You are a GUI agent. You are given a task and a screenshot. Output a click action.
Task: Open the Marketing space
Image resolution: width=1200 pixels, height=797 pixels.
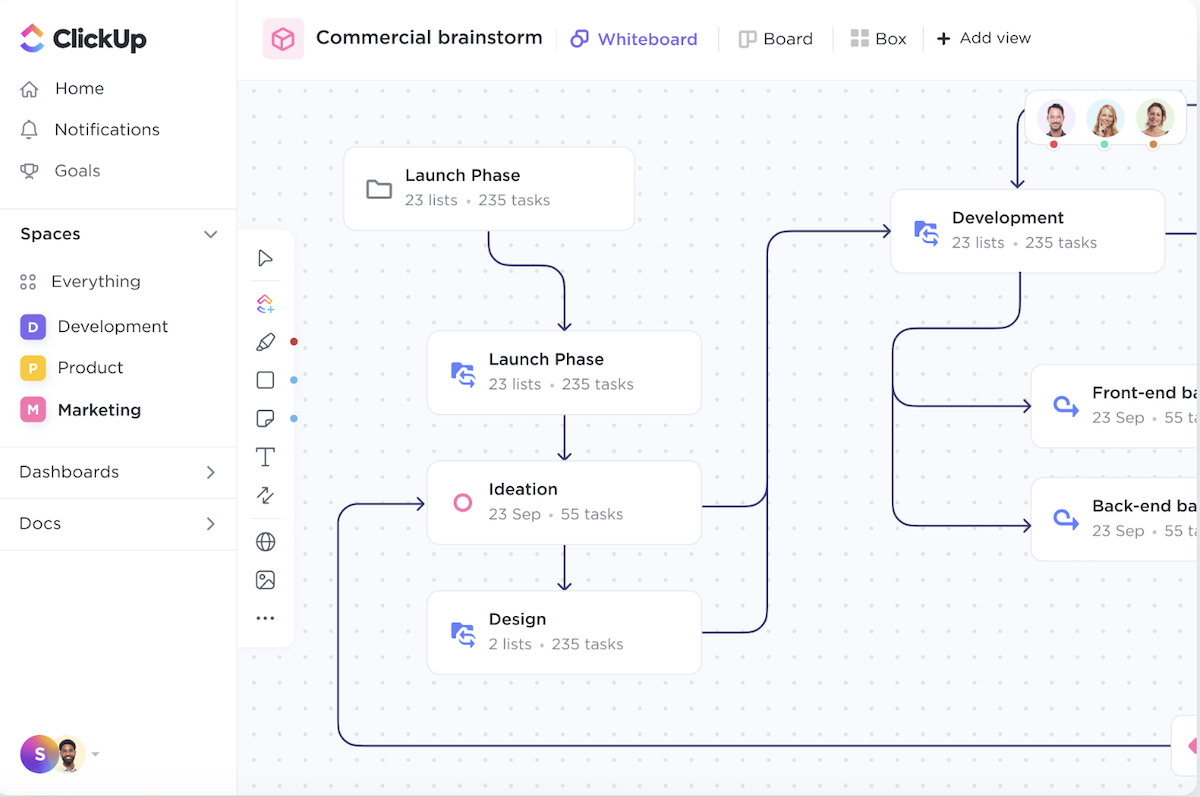pyautogui.click(x=101, y=410)
